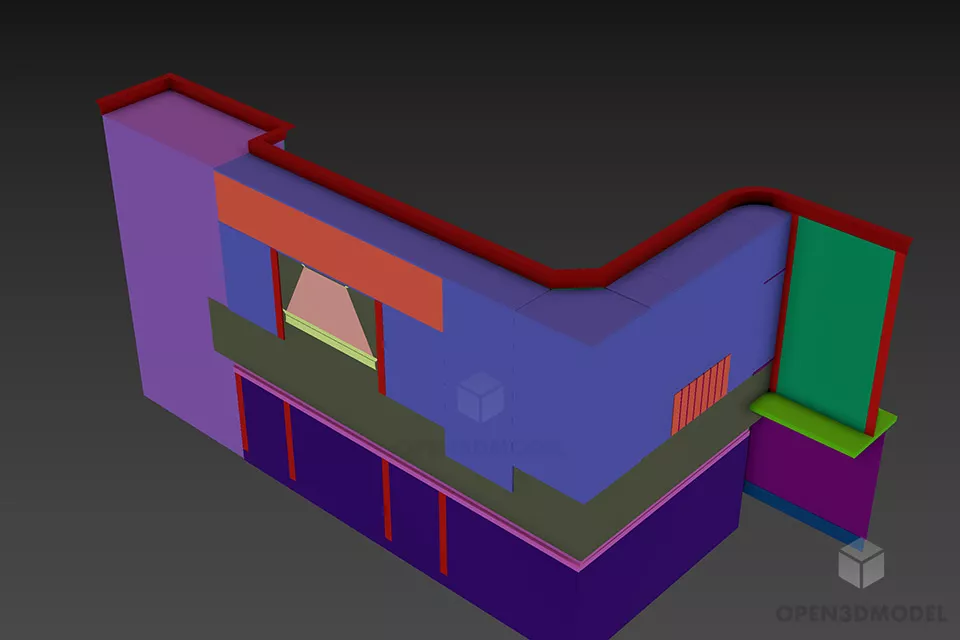This screenshot has height=640, width=960.
Task: Click the lime green ledge under green panel
Action: [x=822, y=421]
